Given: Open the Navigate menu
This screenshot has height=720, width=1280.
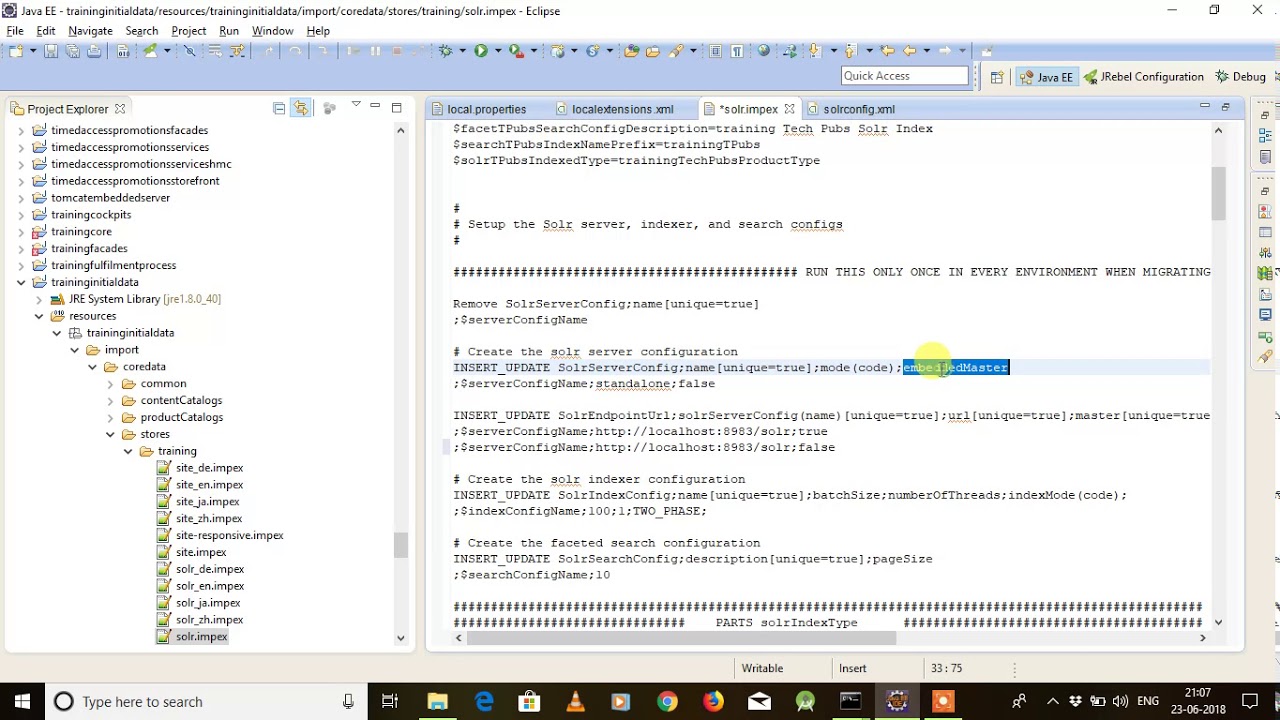Looking at the screenshot, I should tap(90, 31).
